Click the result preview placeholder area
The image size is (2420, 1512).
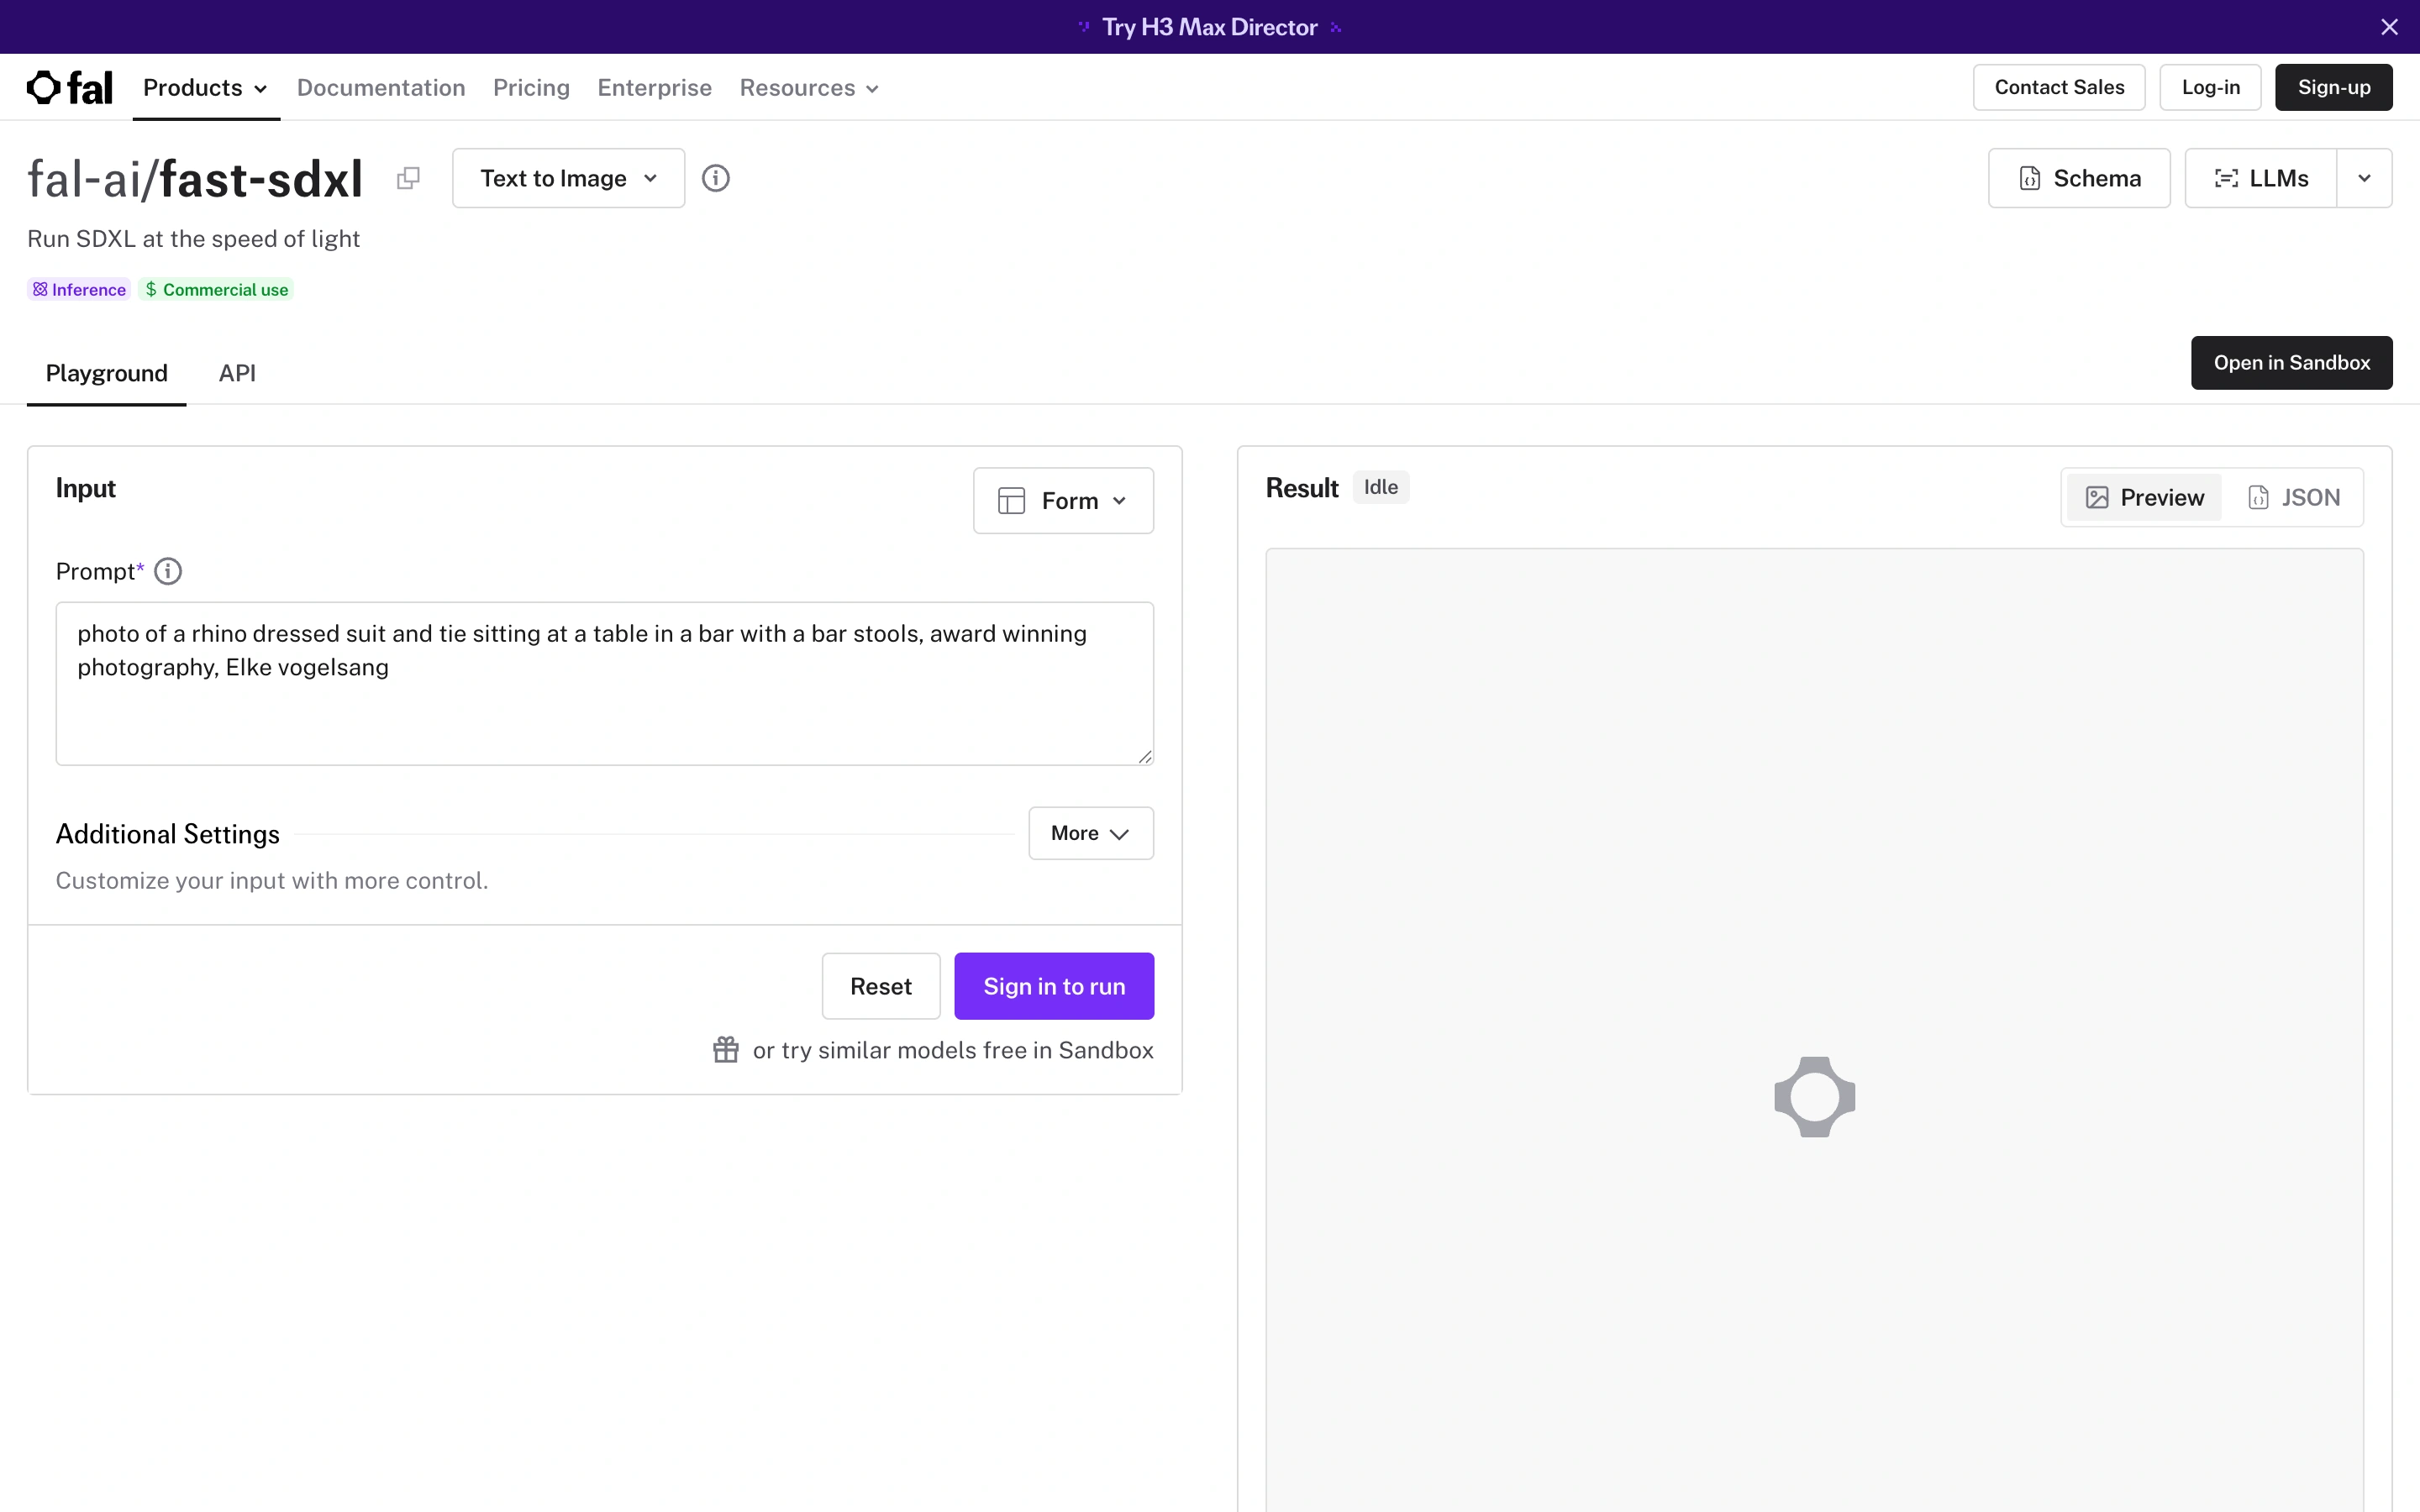[1814, 1030]
